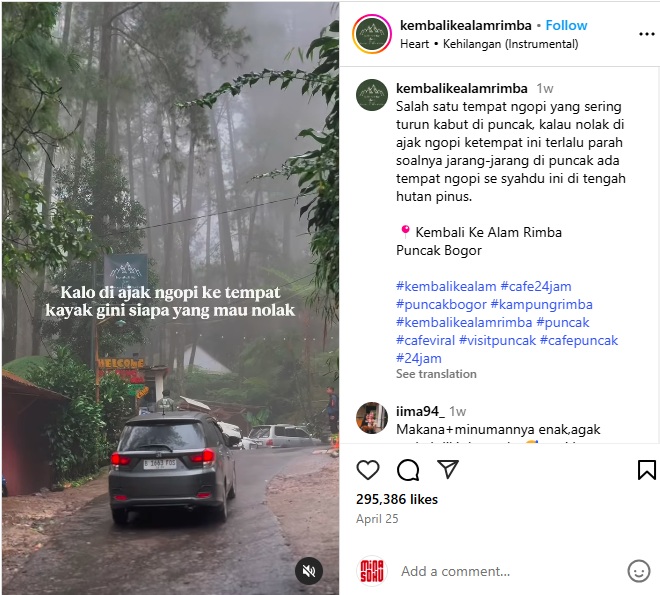Click the kembalikealamrimba story ring avatar in the header

tap(372, 34)
